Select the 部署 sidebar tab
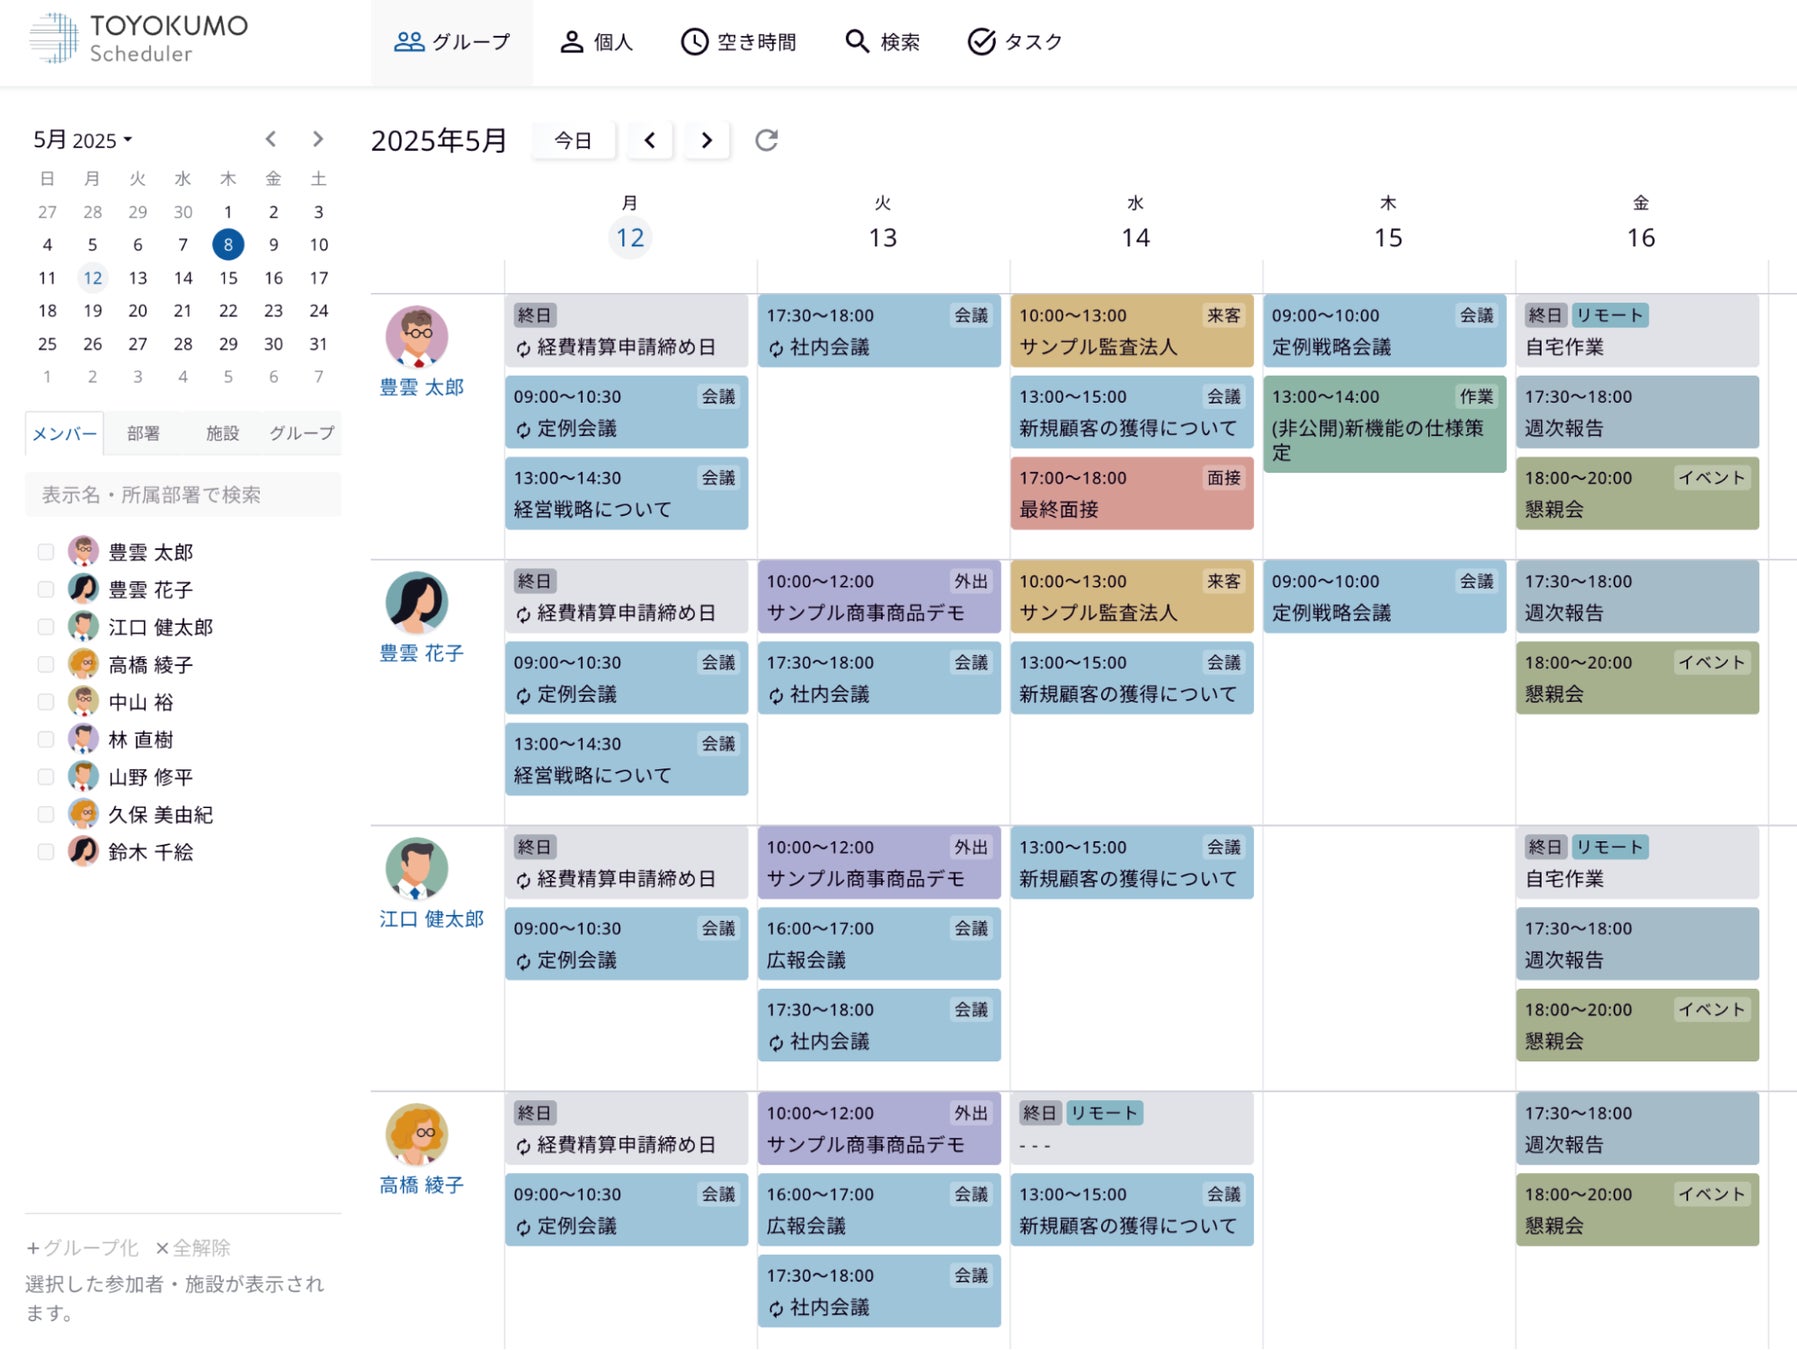Screen dimensions: 1797x1350 pyautogui.click(x=143, y=433)
